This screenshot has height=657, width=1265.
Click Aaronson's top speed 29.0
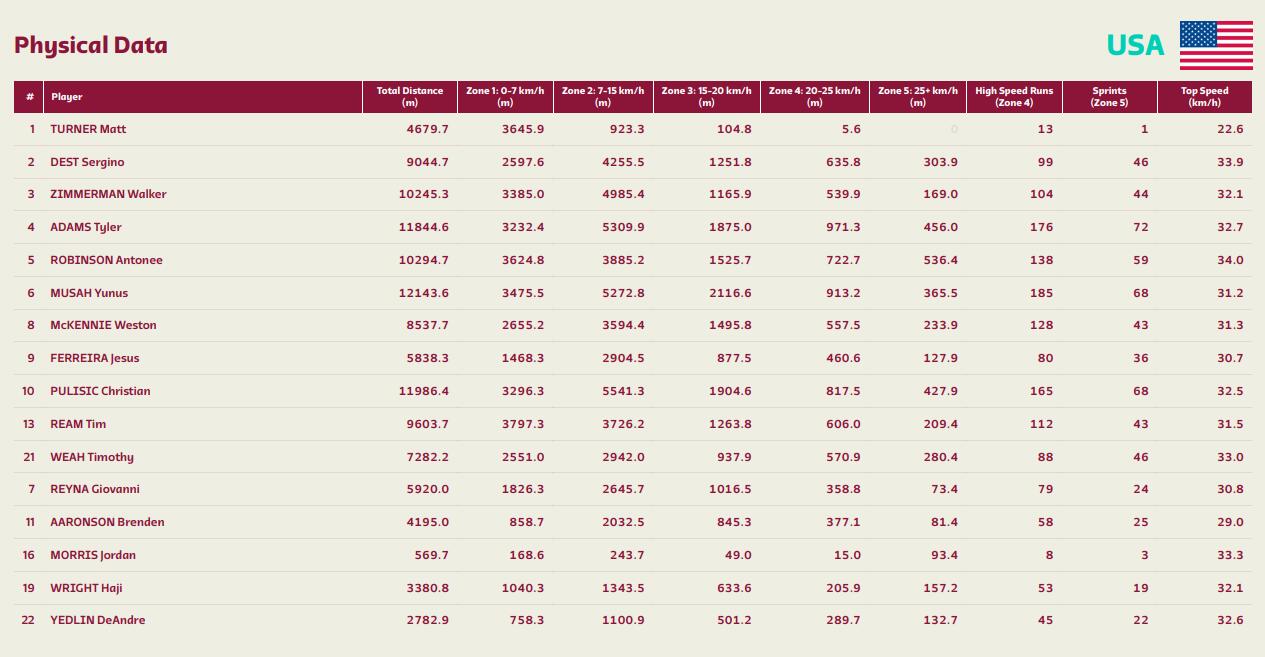point(1230,522)
